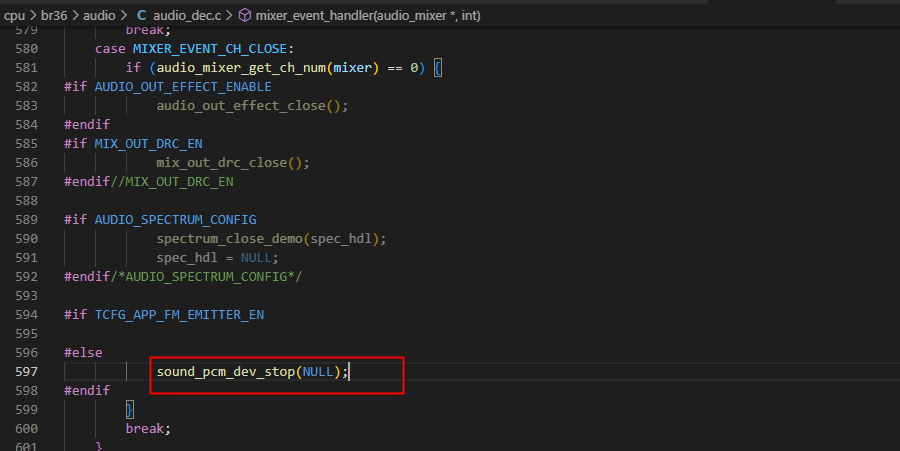This screenshot has width=900, height=451.
Task: Open the br36 breadcrumb folder
Action: (54, 15)
